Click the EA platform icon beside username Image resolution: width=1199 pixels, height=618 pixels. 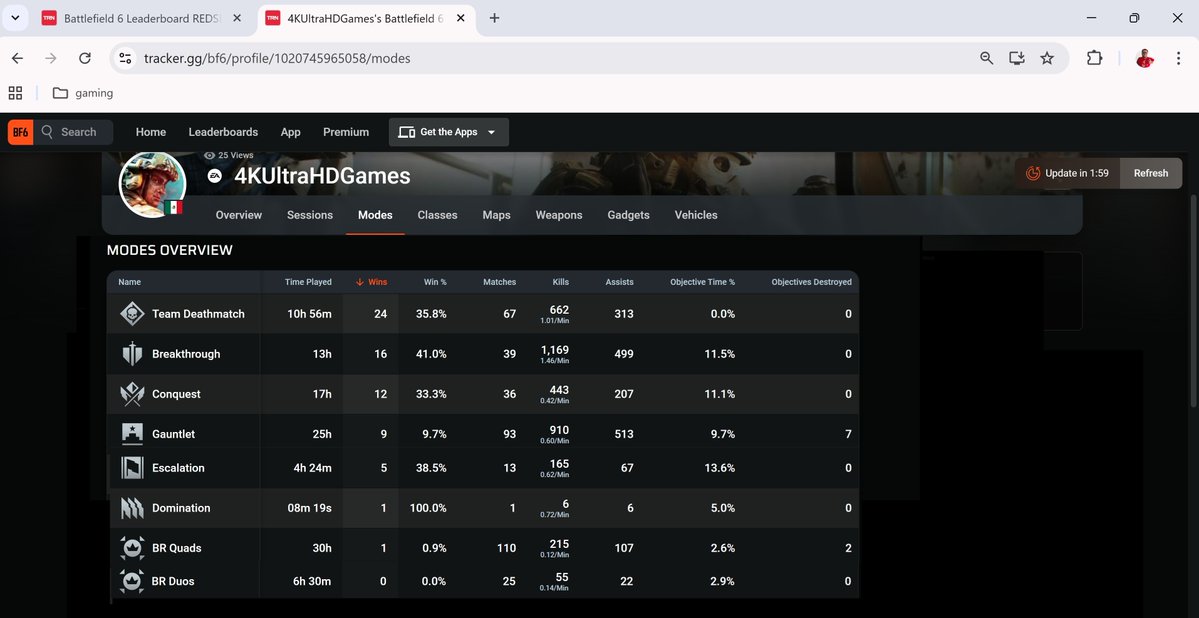[x=216, y=176]
